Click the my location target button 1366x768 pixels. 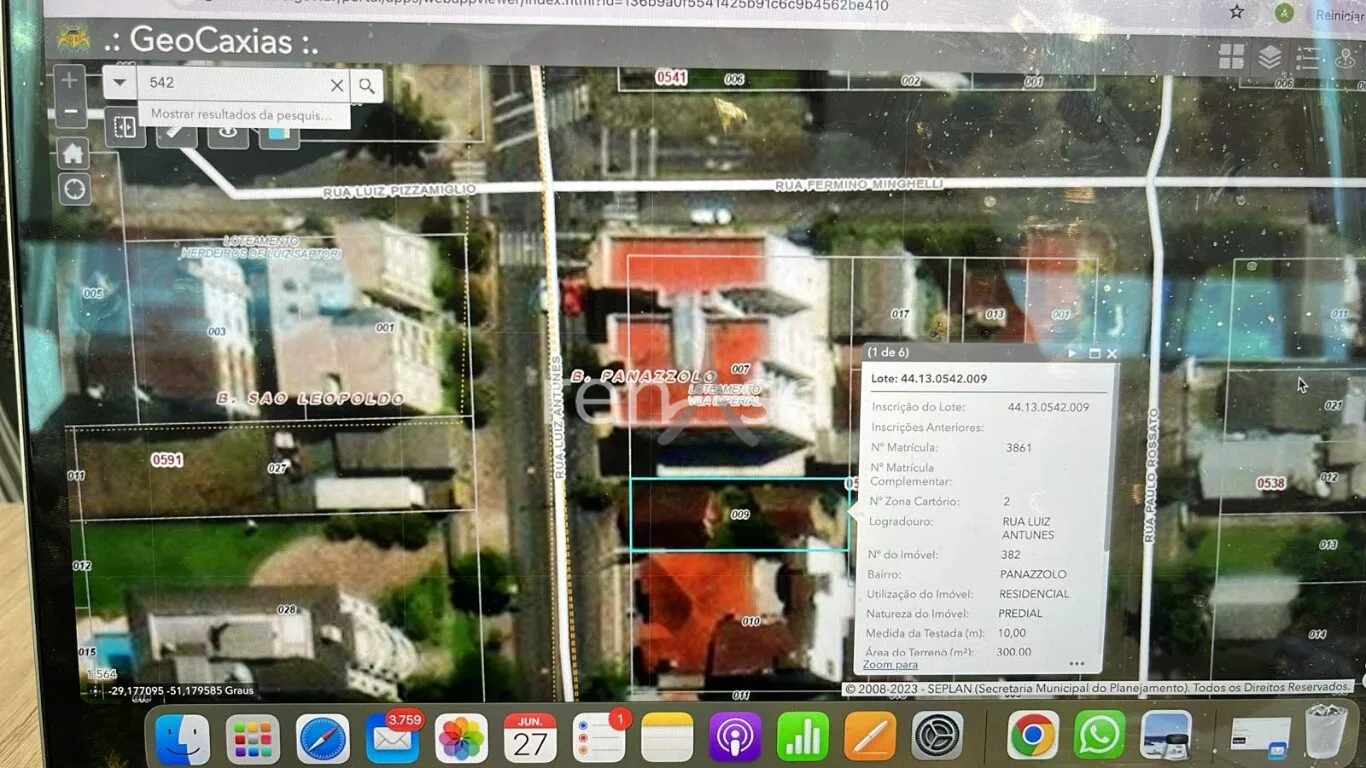coord(74,188)
